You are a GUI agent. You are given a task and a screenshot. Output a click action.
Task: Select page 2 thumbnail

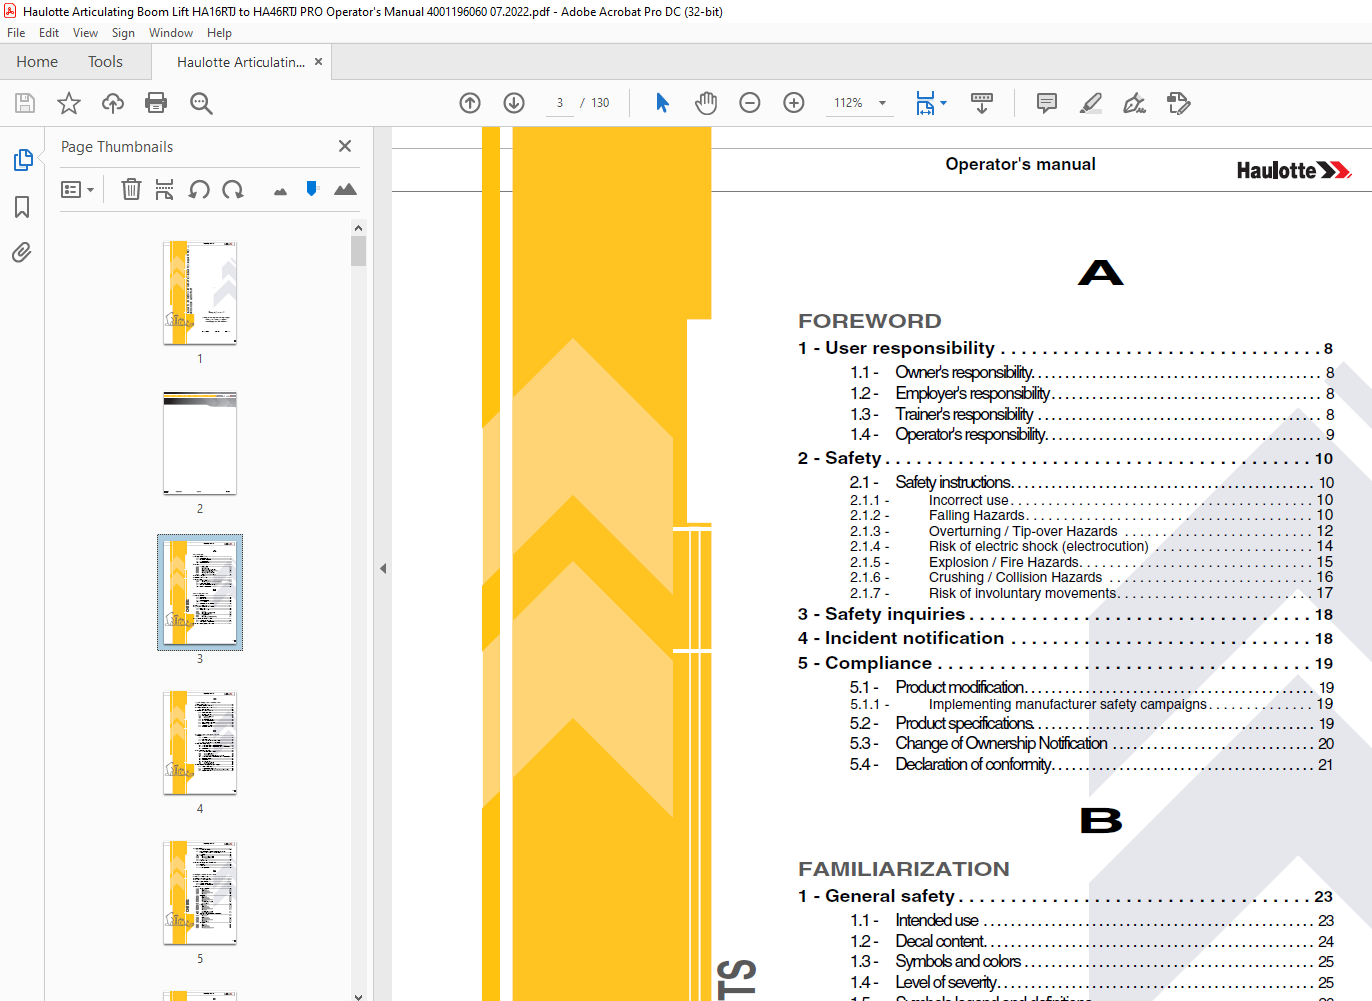(200, 443)
